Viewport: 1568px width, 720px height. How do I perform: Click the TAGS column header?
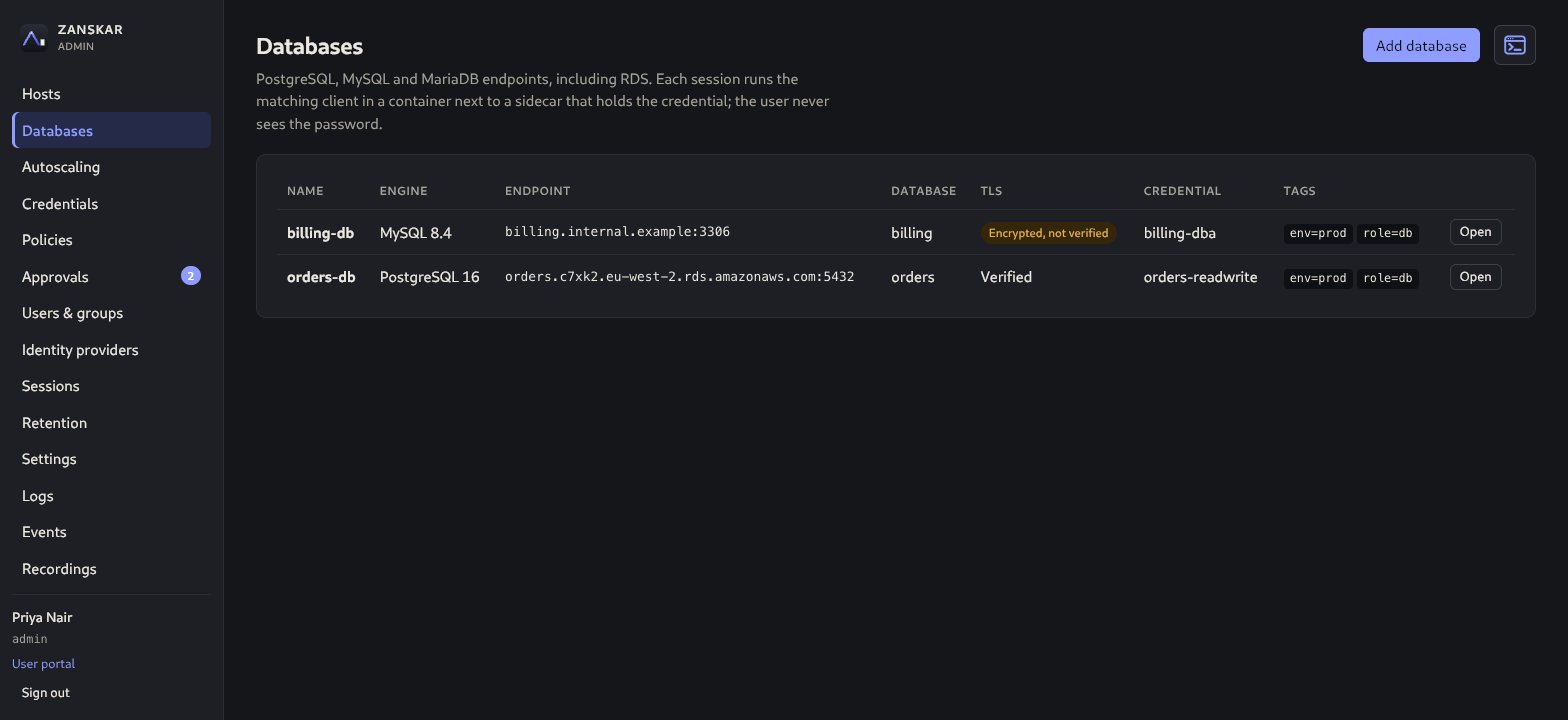(x=1300, y=191)
